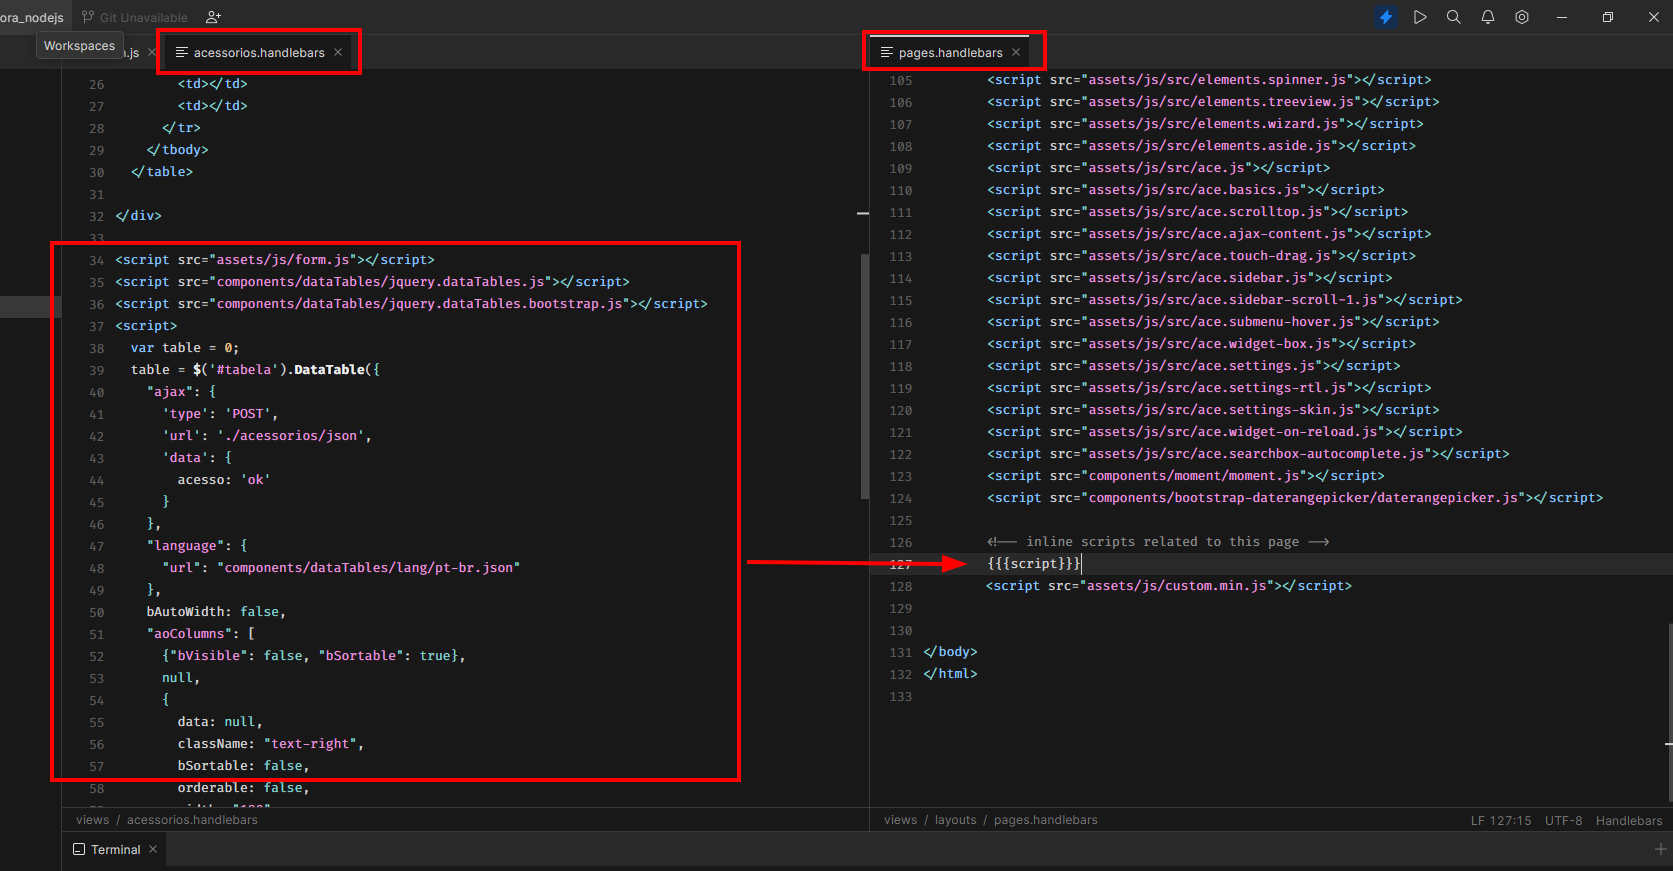Click the acesso: 'ok' line

[224, 480]
